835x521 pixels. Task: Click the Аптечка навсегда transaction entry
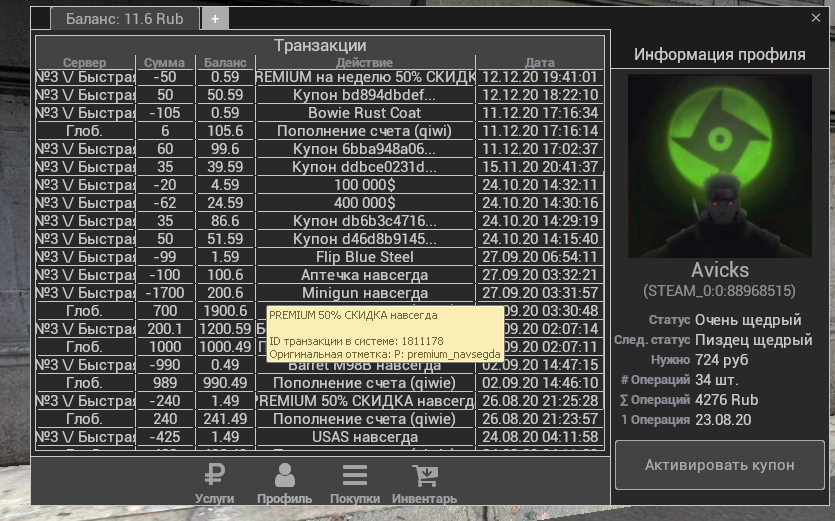click(364, 275)
